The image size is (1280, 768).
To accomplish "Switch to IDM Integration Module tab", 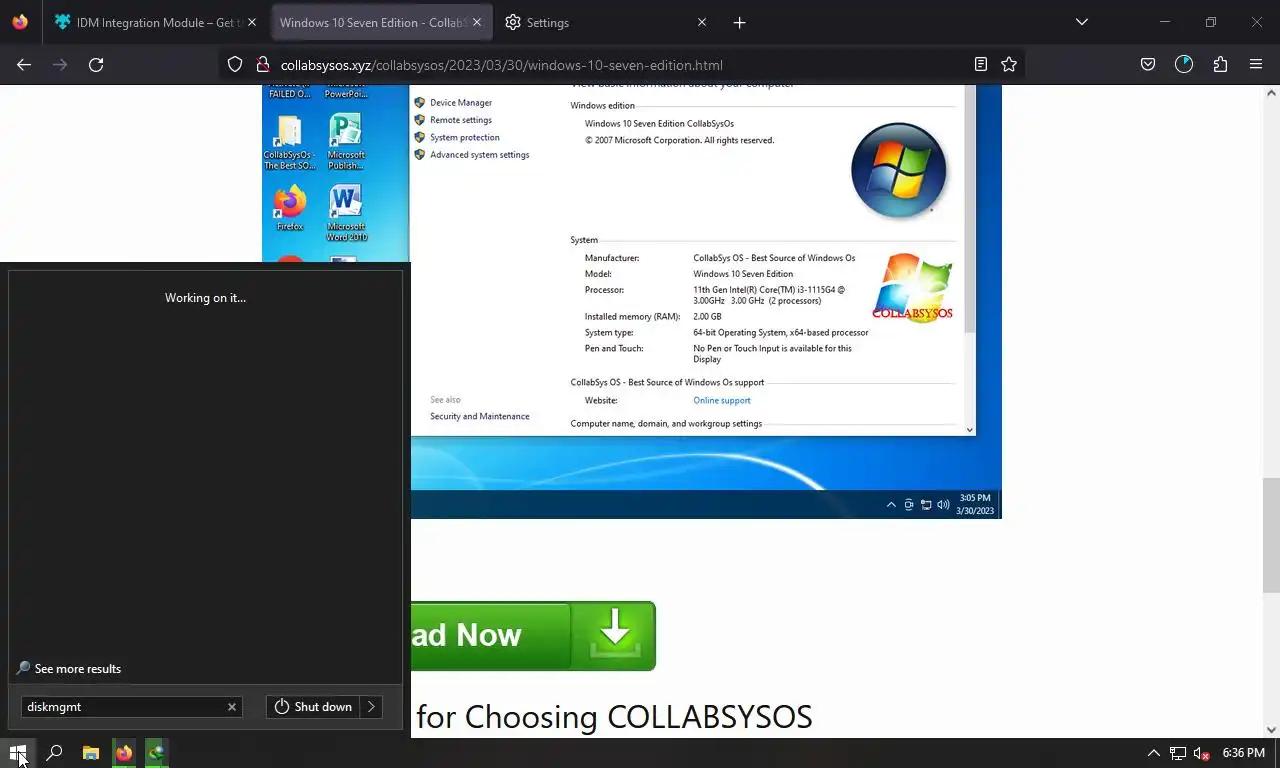I will coord(155,22).
